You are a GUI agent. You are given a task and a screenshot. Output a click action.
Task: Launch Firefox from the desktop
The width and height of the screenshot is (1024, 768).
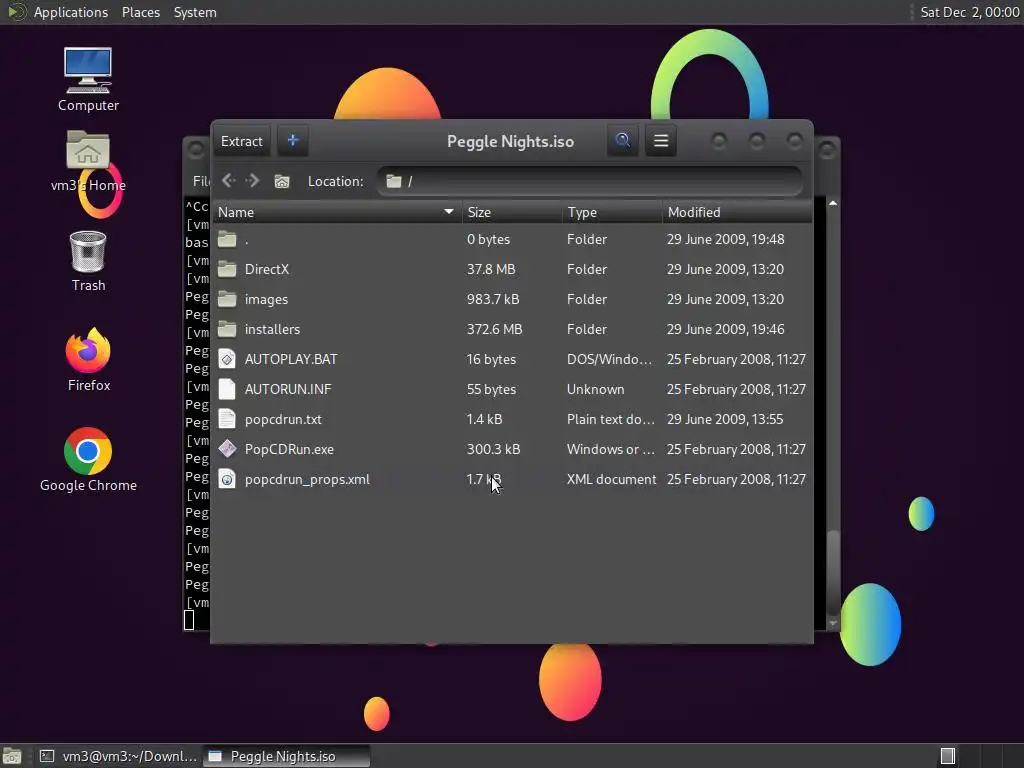pyautogui.click(x=88, y=360)
